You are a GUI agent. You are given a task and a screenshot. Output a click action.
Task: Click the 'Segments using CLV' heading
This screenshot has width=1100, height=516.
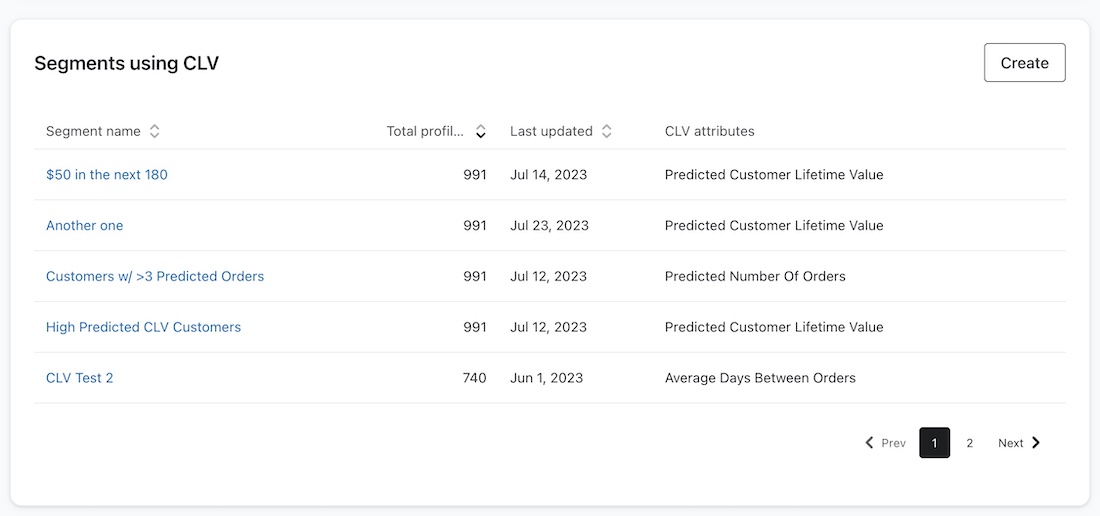[x=127, y=64]
